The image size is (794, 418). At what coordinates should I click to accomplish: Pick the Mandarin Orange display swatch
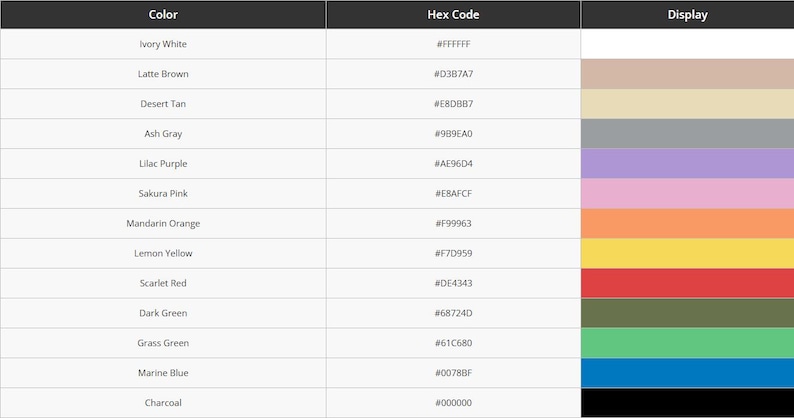point(688,223)
